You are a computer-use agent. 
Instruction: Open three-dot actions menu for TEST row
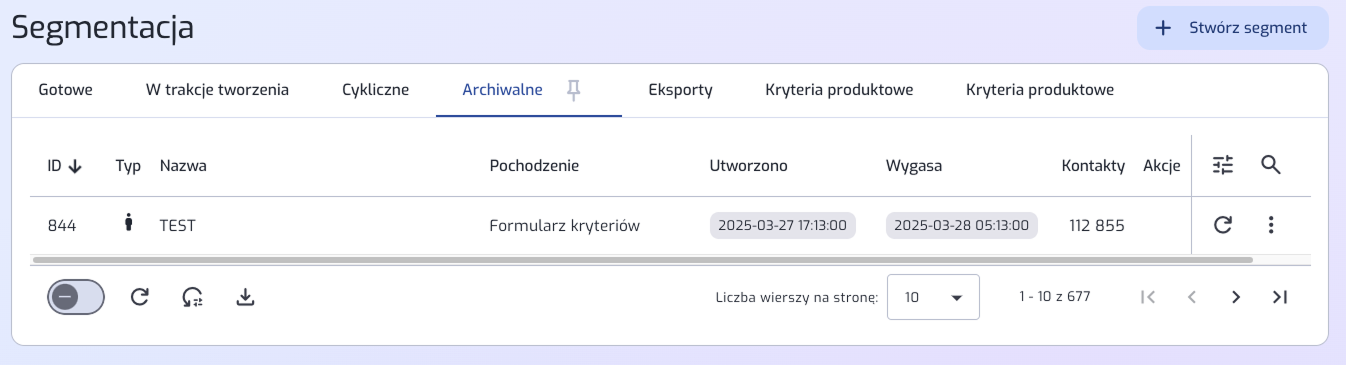pos(1271,225)
